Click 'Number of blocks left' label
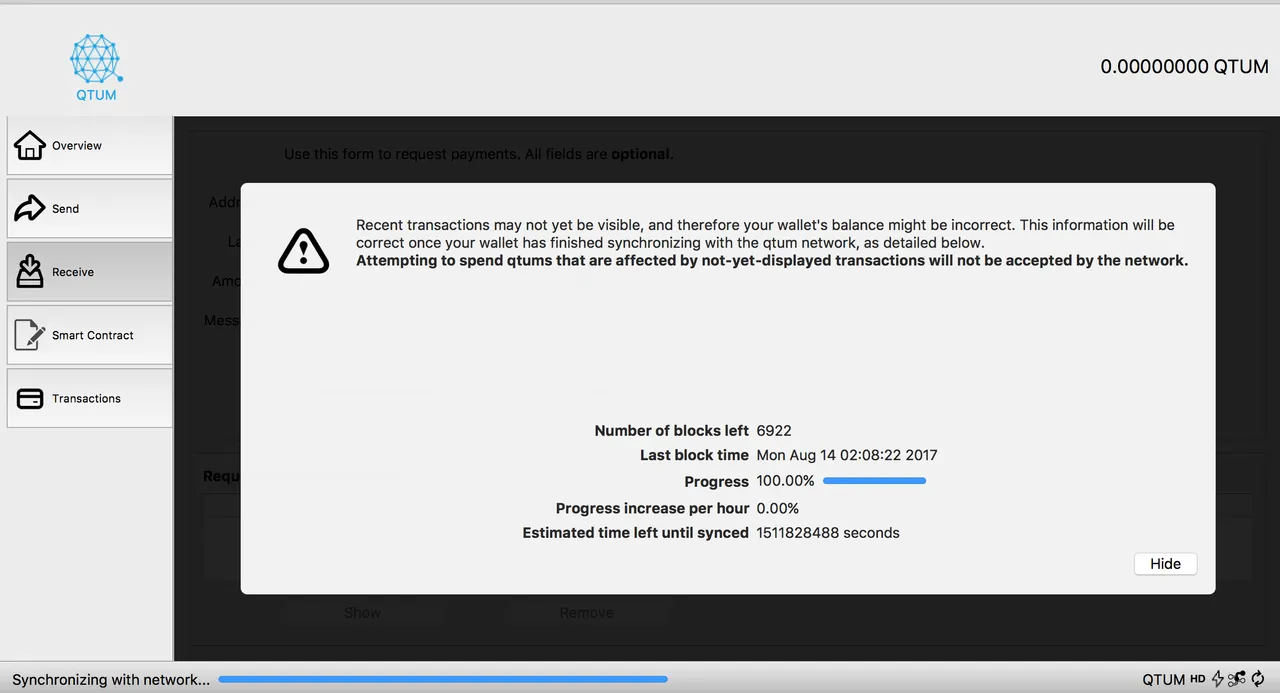The image size is (1280, 693). [671, 430]
